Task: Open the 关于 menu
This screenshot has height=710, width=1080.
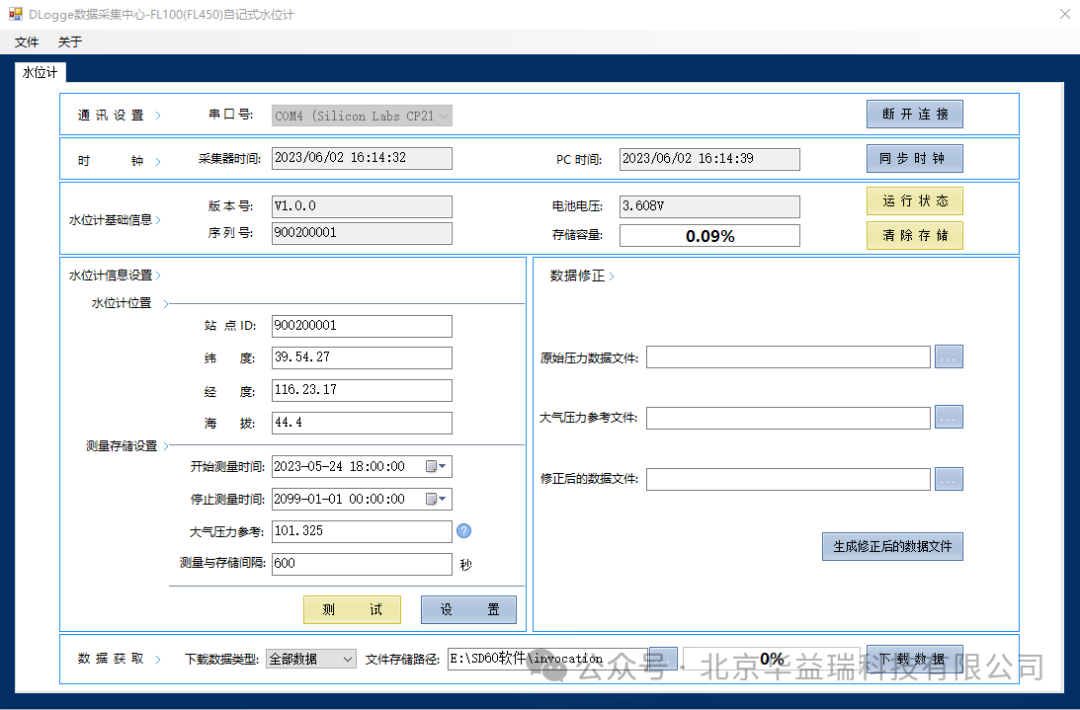Action: tap(68, 42)
